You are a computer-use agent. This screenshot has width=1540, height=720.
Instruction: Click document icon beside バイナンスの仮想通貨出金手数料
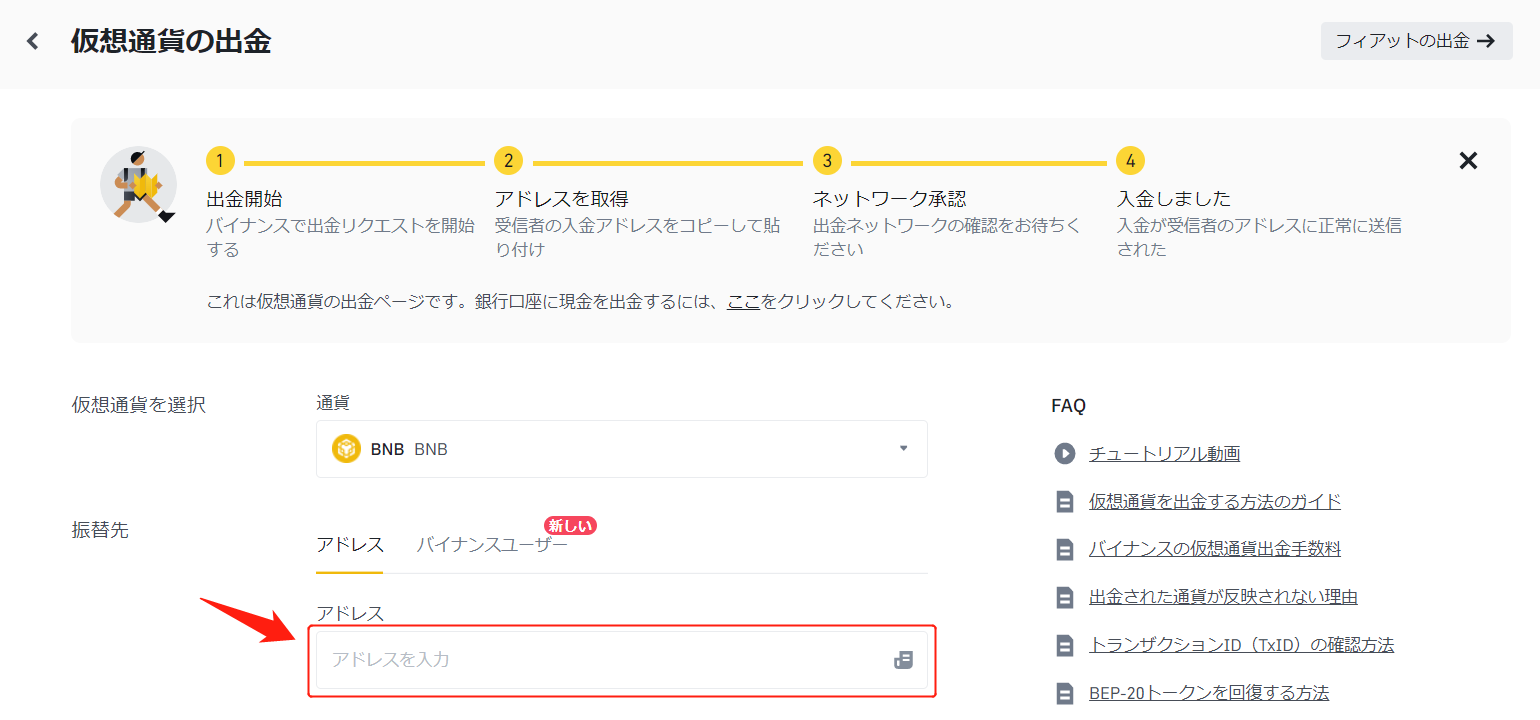click(1064, 549)
